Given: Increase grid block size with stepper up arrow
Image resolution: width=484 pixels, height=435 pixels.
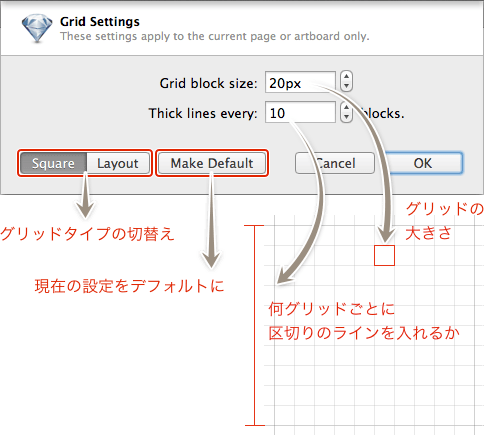Looking at the screenshot, I should [x=346, y=77].
